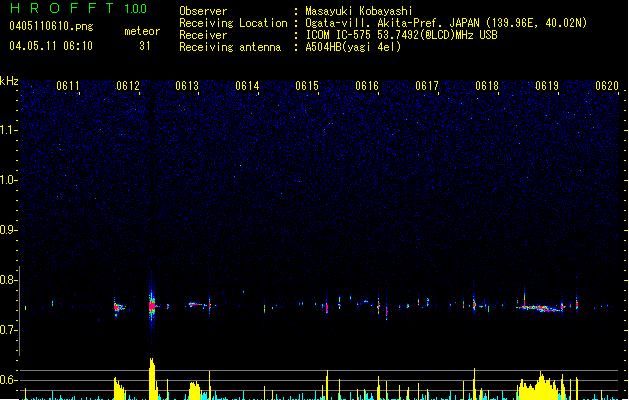Click the date stamp 04.05.11 06:10

click(x=51, y=46)
